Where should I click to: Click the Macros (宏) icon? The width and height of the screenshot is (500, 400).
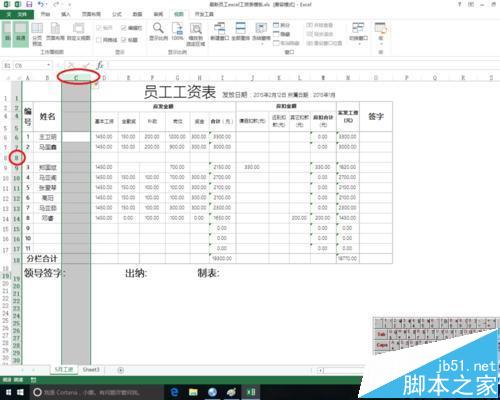point(381,28)
